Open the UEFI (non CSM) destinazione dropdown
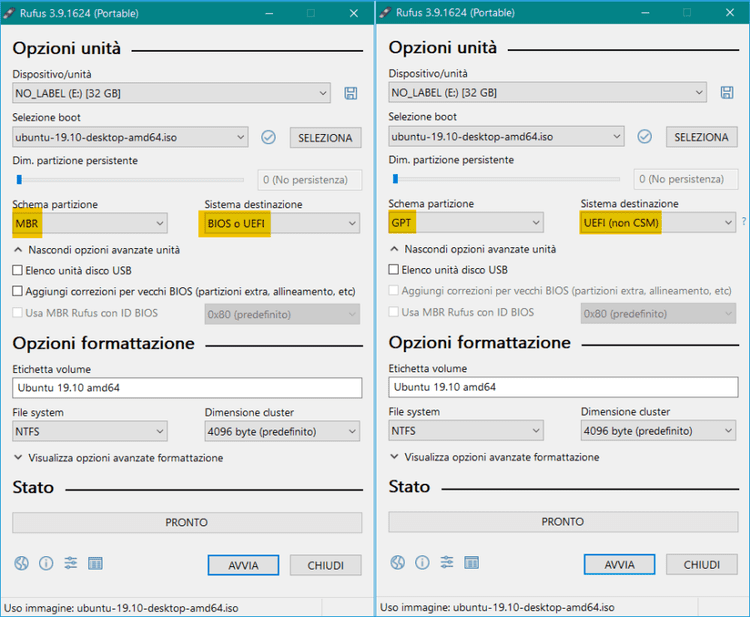750x617 pixels. point(658,222)
